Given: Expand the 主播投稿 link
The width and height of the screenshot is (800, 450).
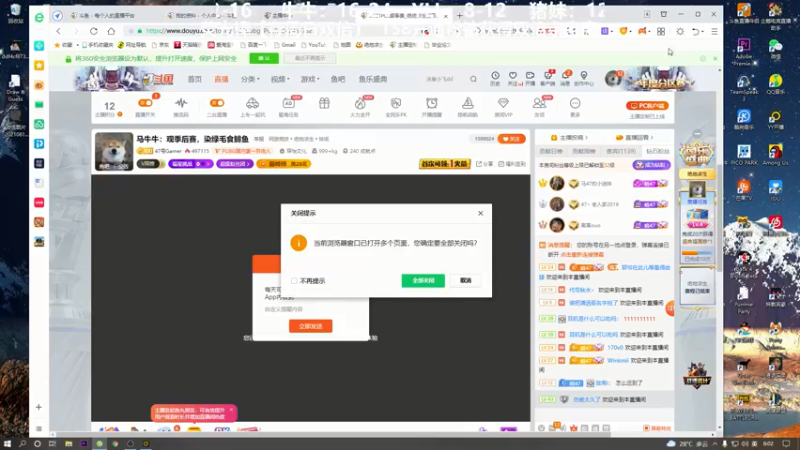Looking at the screenshot, I should pos(570,137).
